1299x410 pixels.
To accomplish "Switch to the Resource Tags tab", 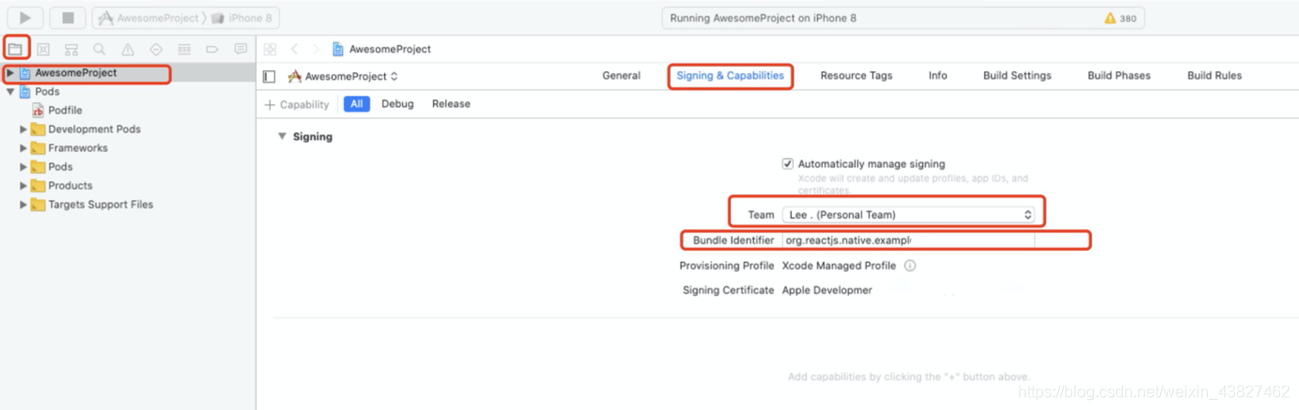I will 856,76.
